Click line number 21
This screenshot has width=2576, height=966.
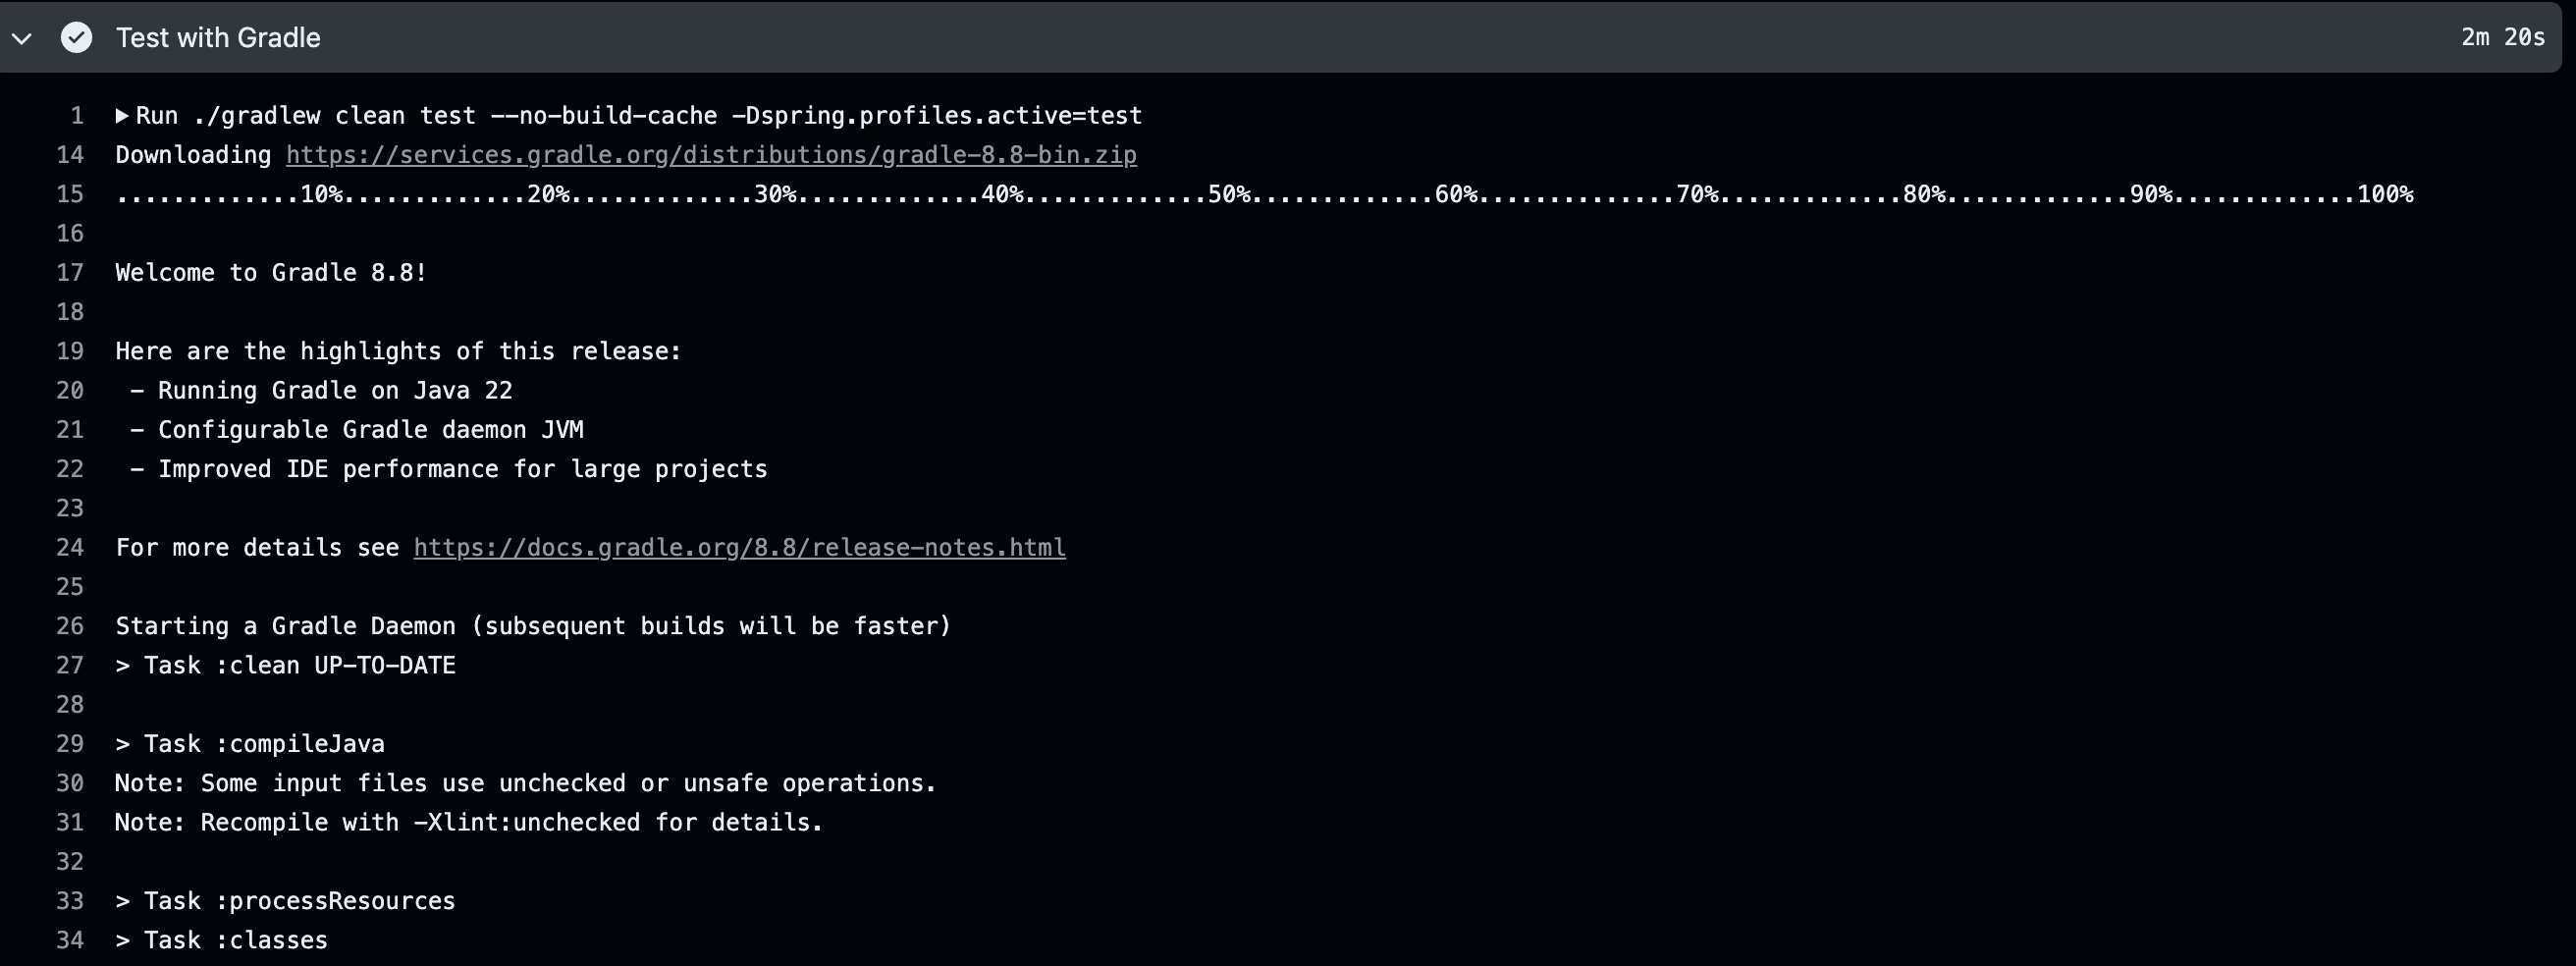point(70,430)
